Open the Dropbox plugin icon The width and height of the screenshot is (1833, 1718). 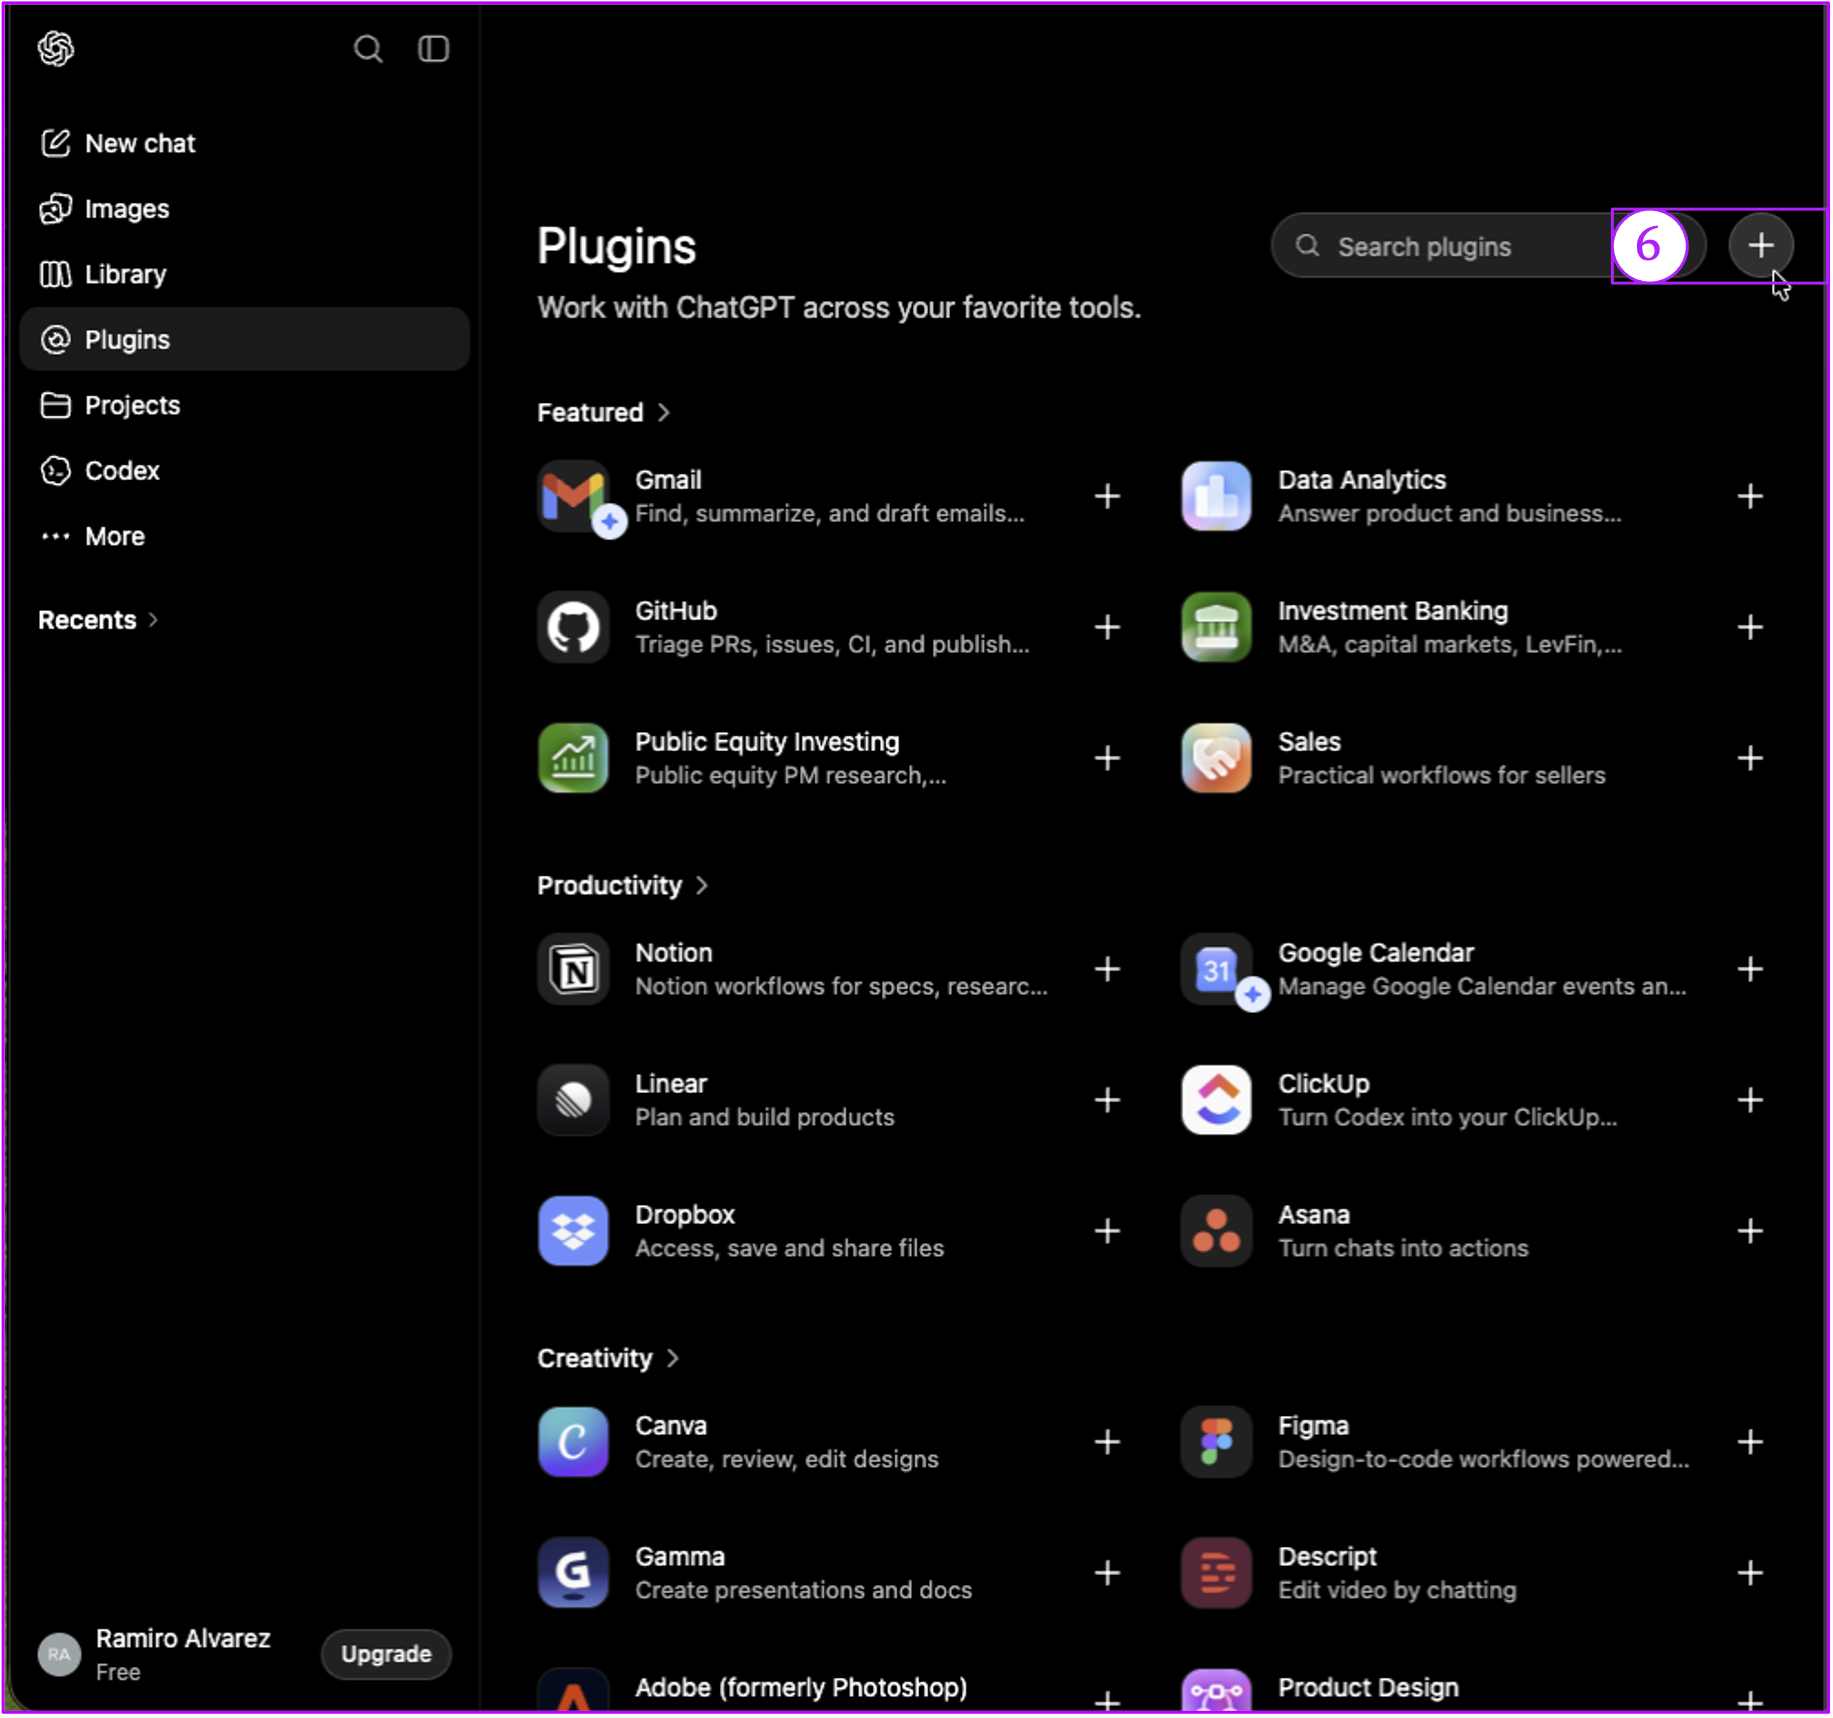click(574, 1232)
